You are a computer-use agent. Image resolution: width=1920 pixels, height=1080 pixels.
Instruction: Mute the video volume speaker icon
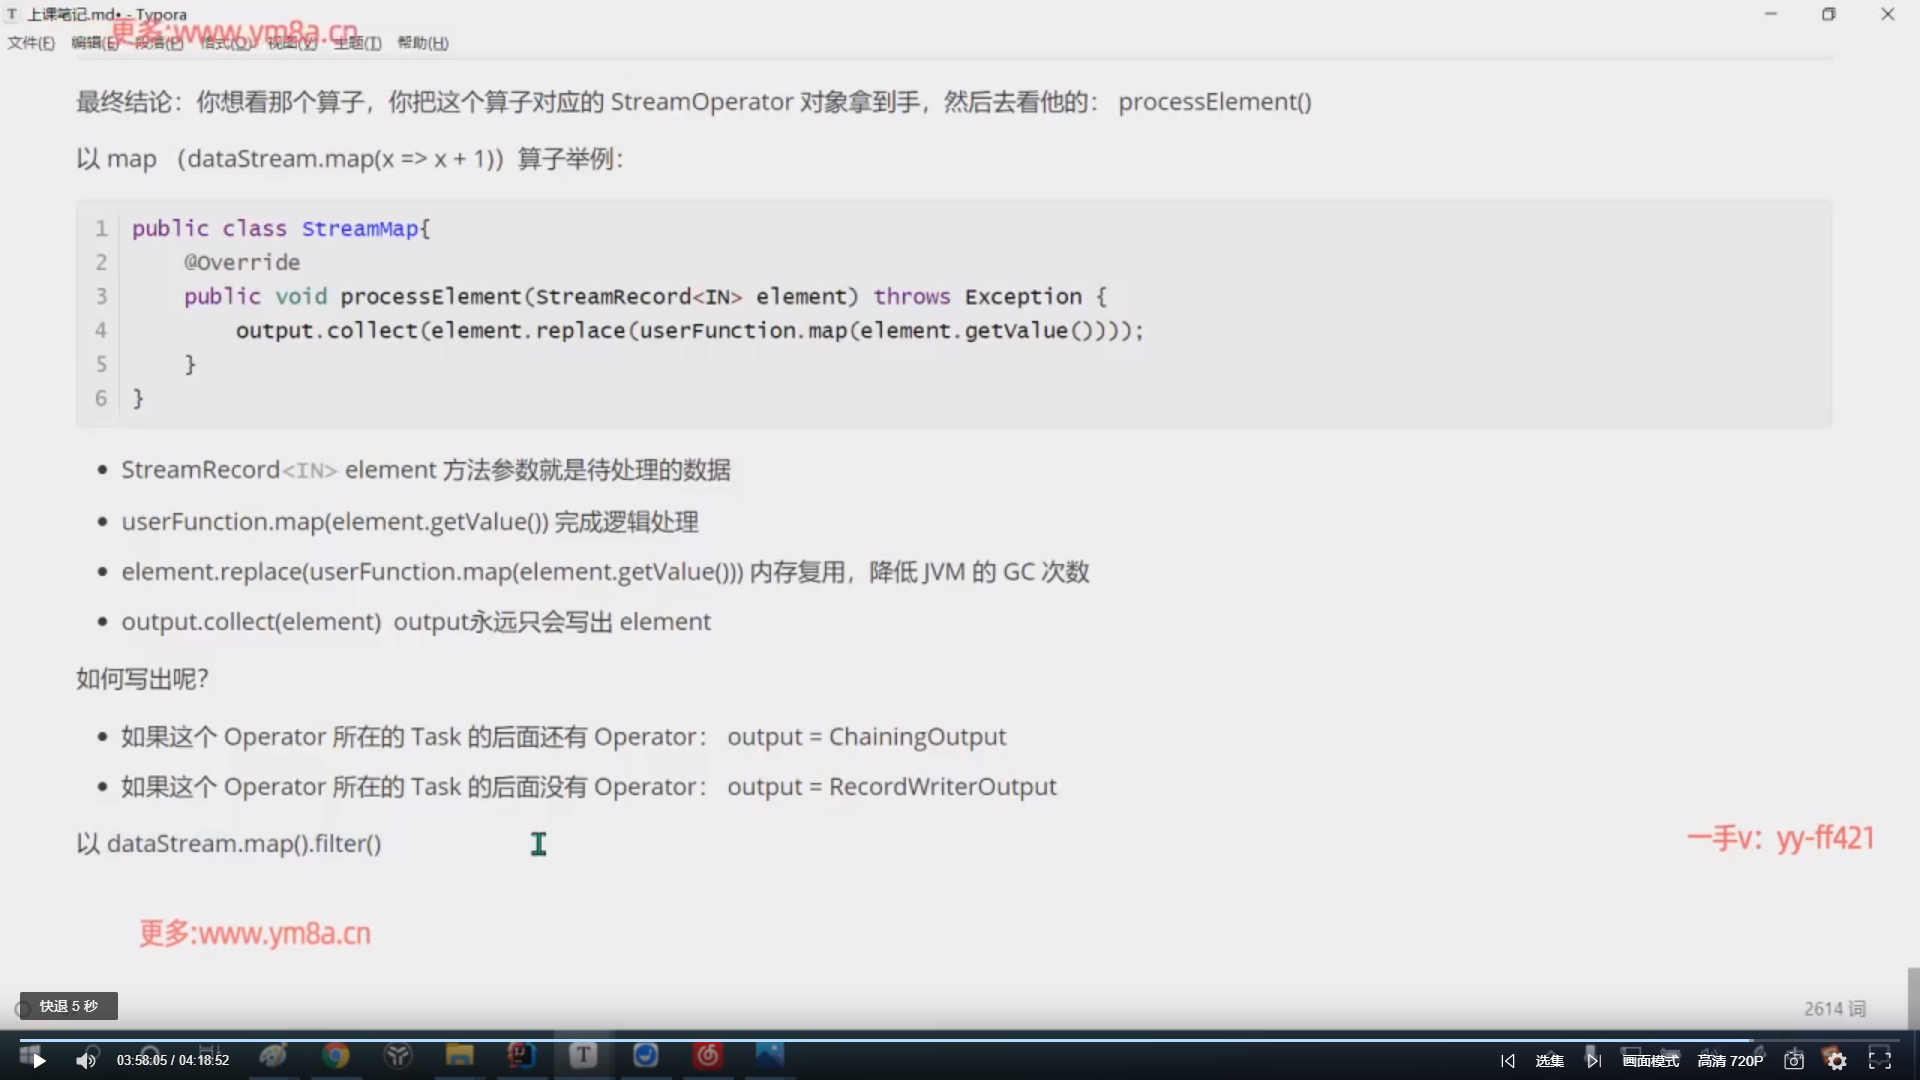click(x=86, y=1061)
